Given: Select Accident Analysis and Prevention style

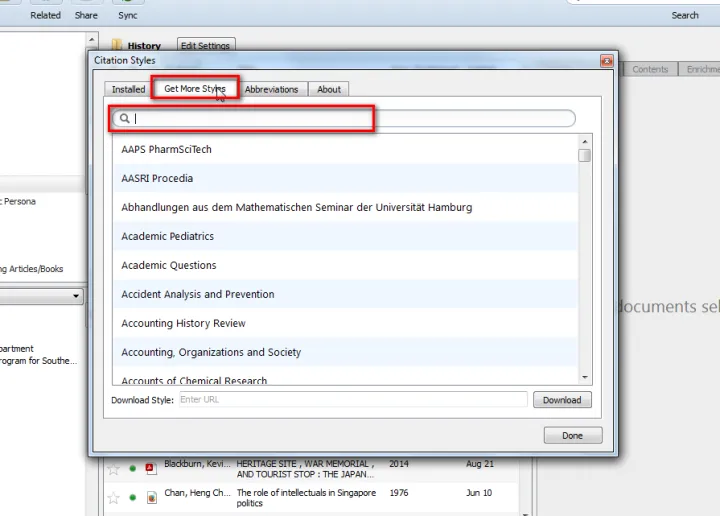Looking at the screenshot, I should tap(345, 294).
